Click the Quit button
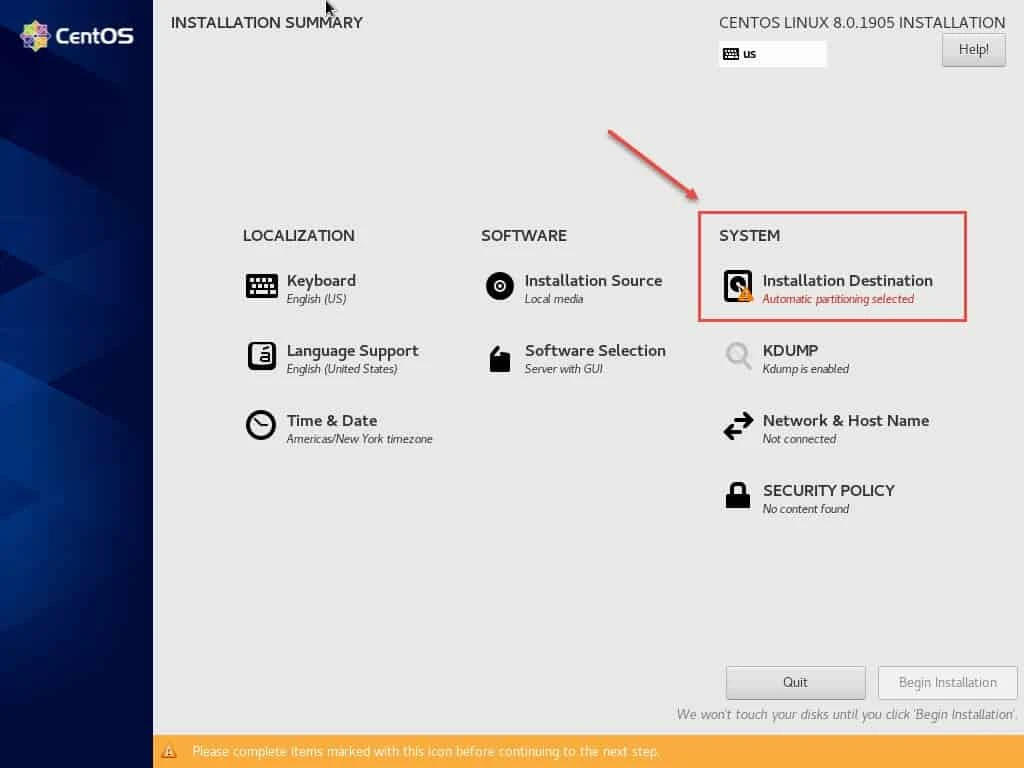This screenshot has height=768, width=1024. 795,682
